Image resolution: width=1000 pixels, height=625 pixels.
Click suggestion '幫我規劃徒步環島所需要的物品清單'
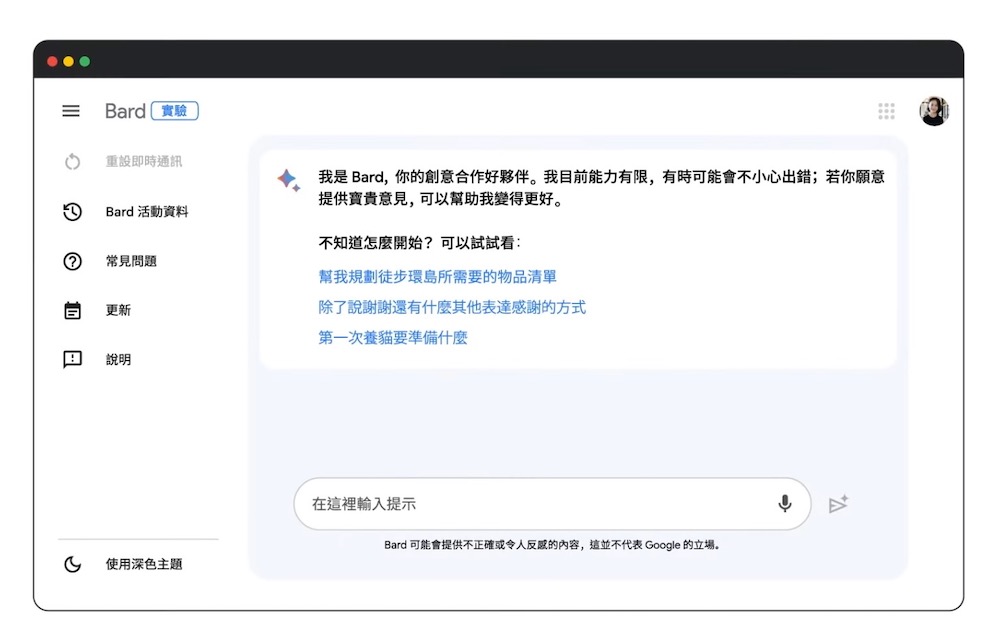[x=437, y=277]
